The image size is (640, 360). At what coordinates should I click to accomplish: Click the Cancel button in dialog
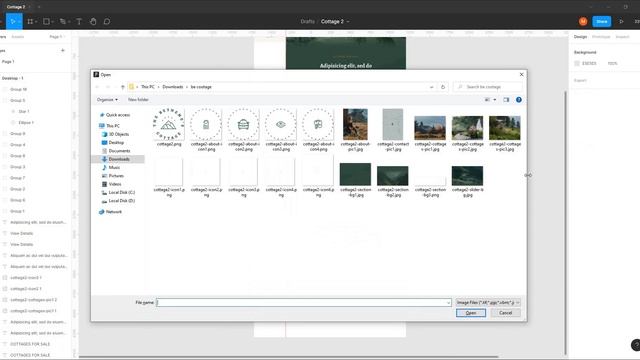[505, 313]
